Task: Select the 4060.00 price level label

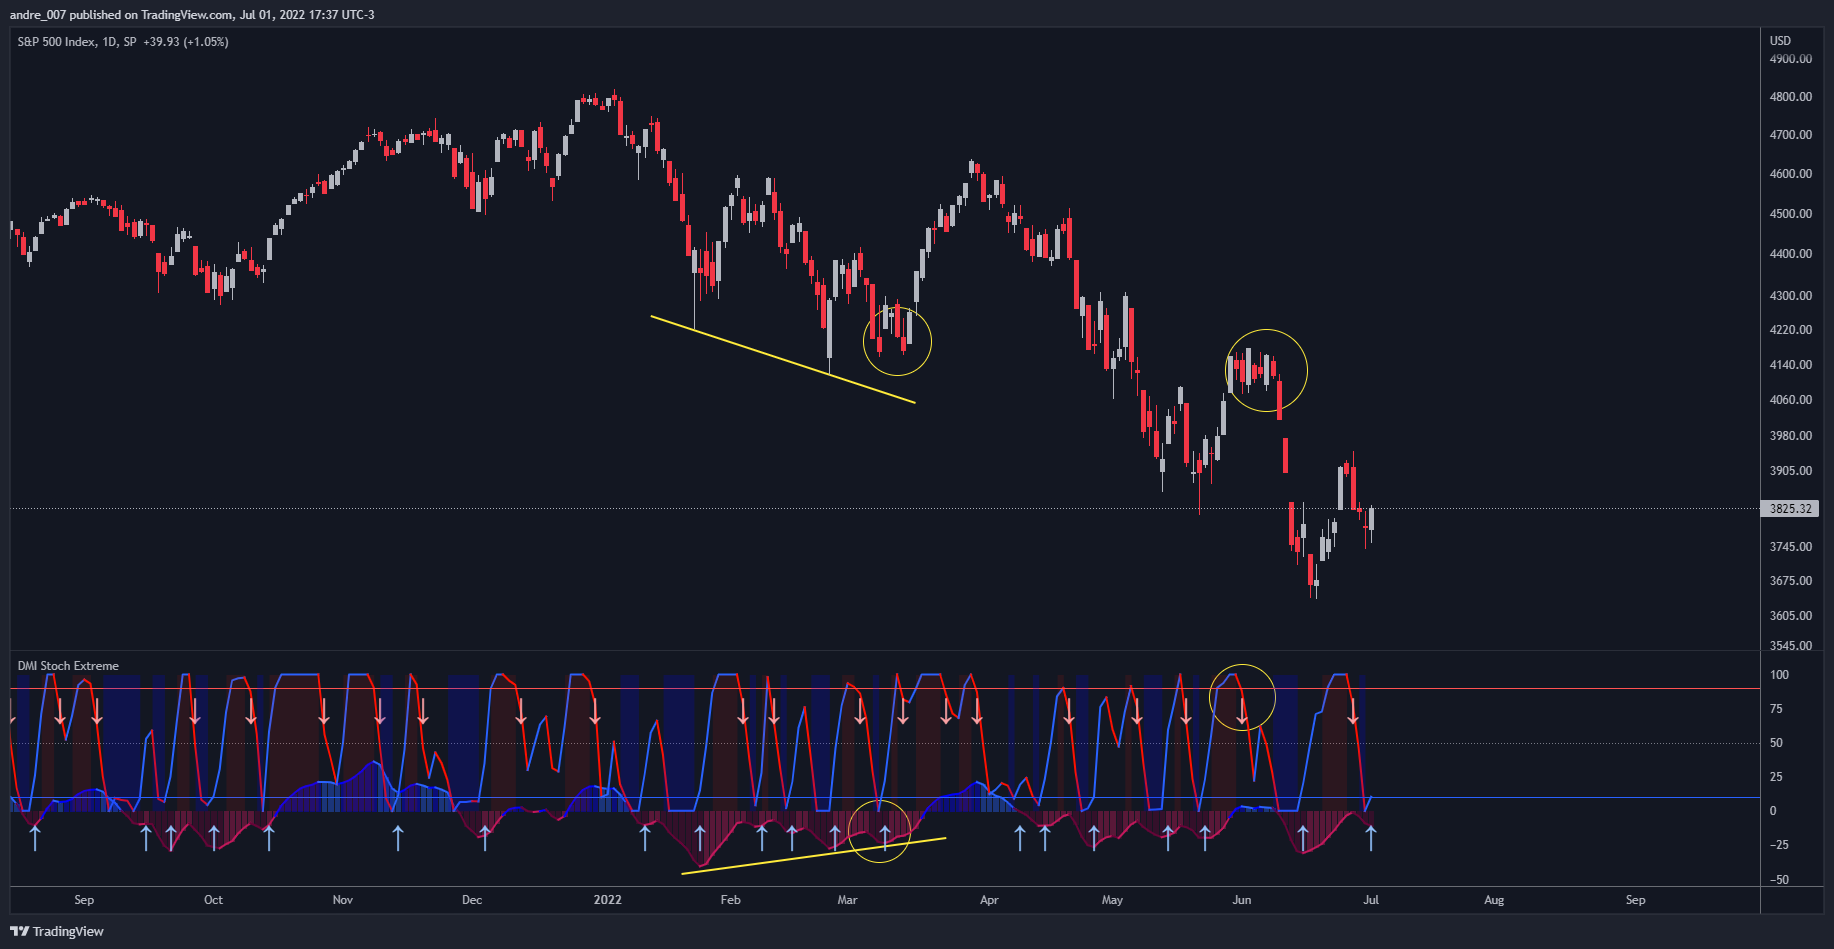Action: (x=1790, y=400)
